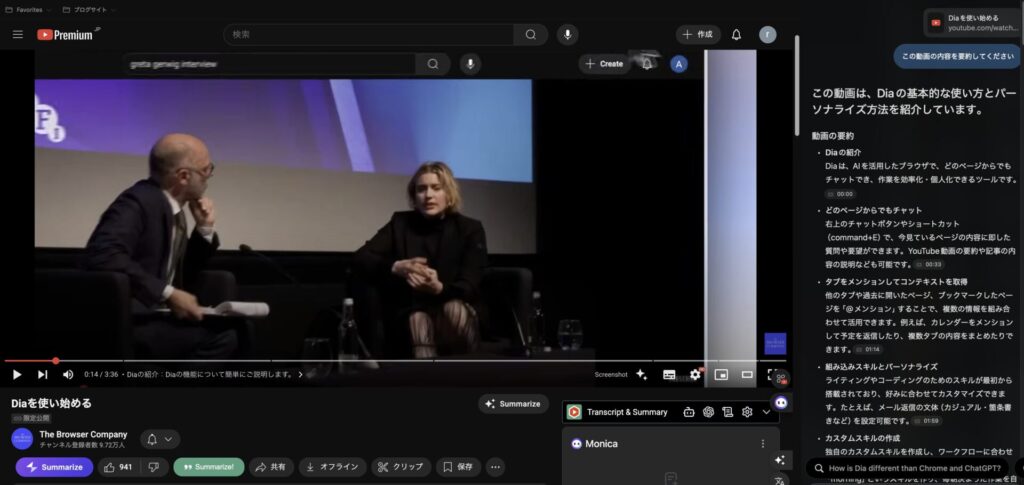The image size is (1024, 485).
Task: Jump to the 00:33 timestamp chip
Action: pyautogui.click(x=929, y=264)
